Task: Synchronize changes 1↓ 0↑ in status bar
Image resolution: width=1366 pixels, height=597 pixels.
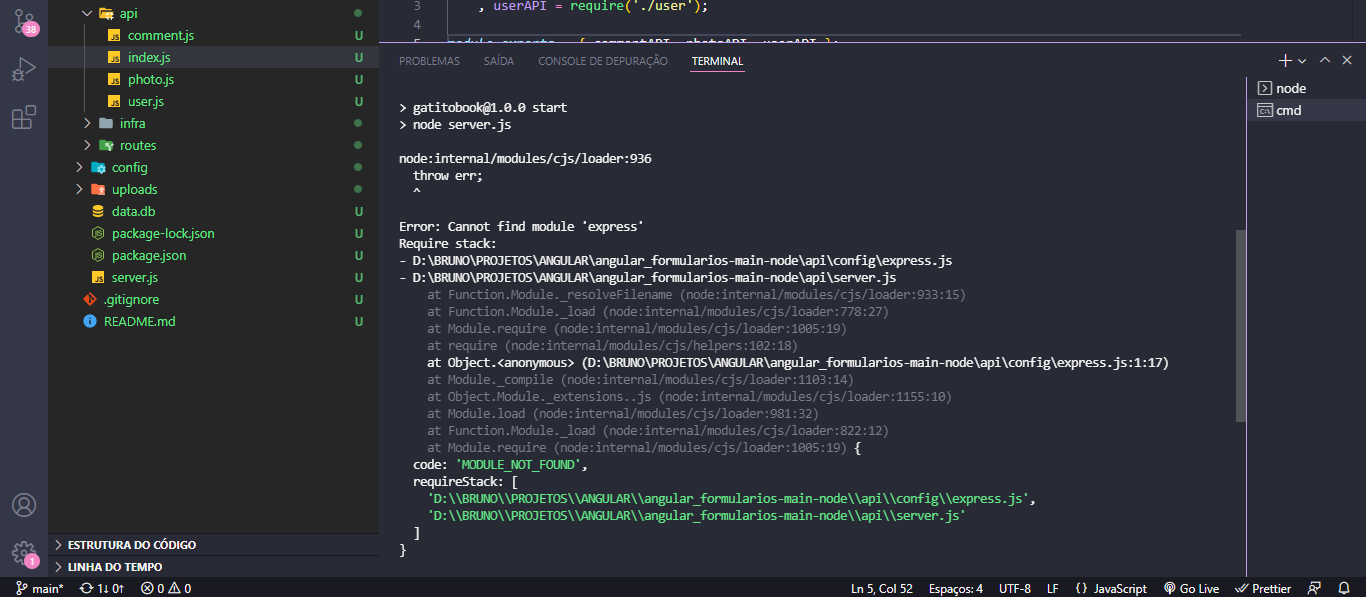Action: coord(101,588)
